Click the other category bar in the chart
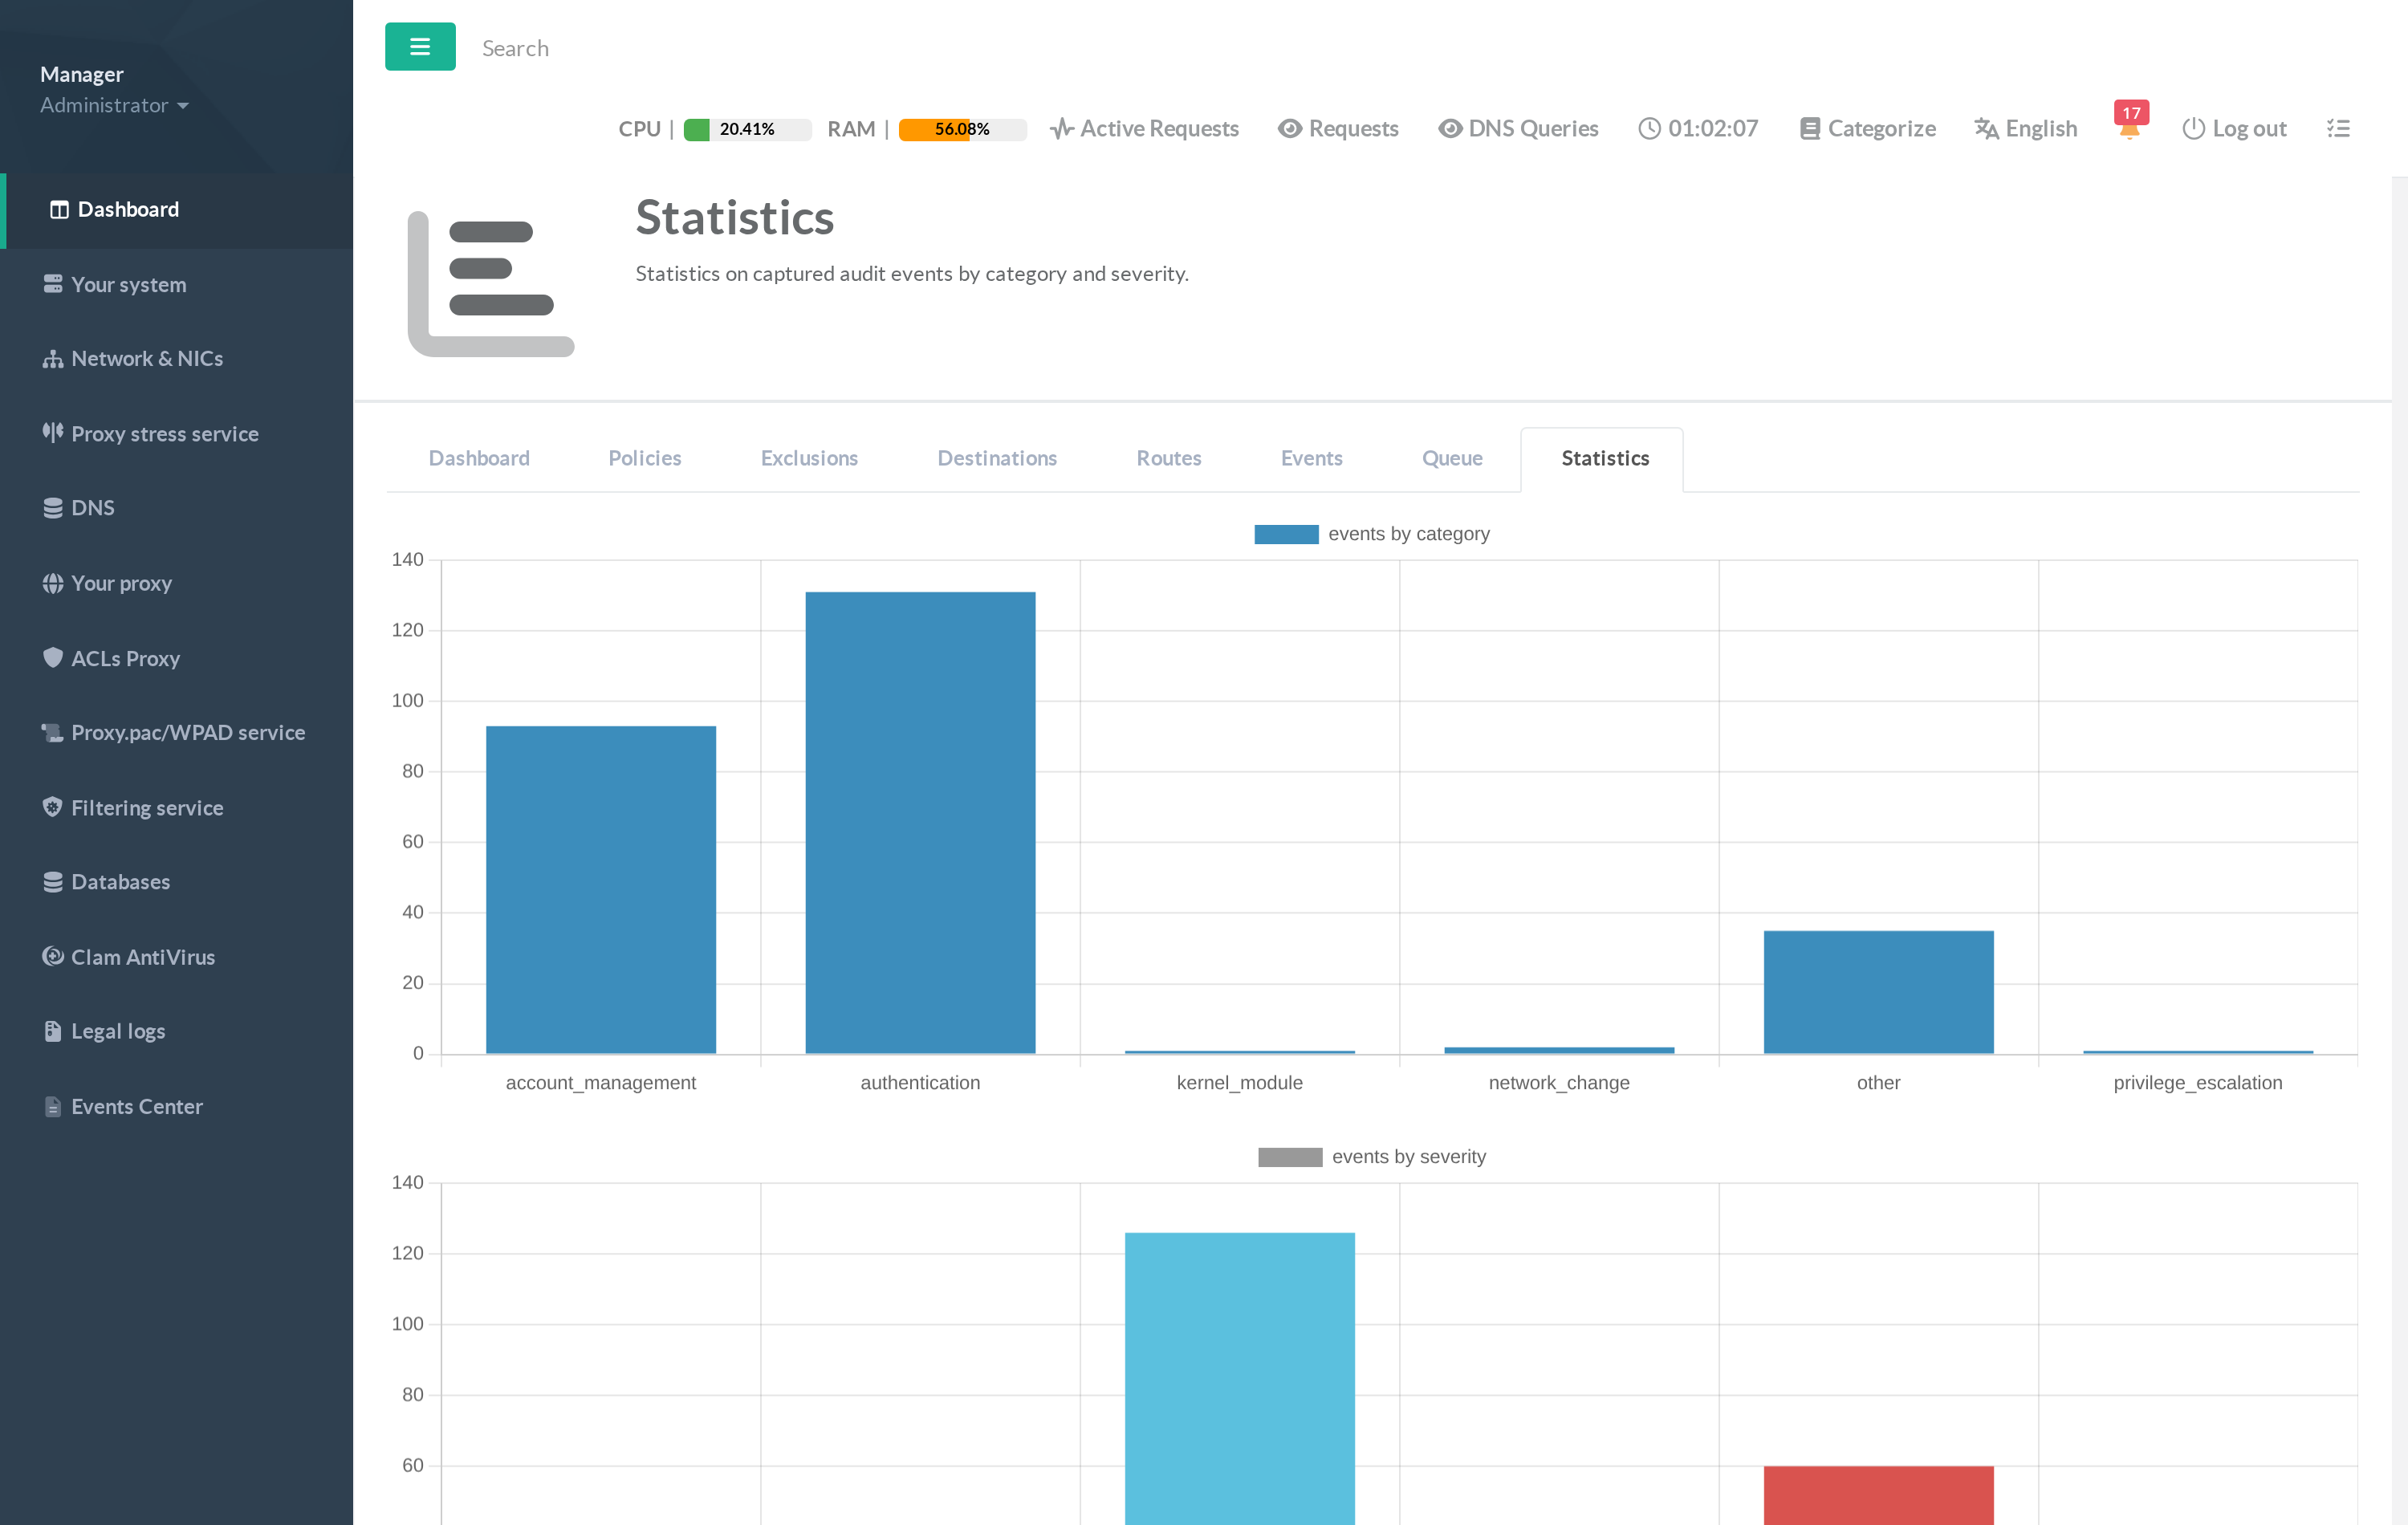Image resolution: width=2408 pixels, height=1525 pixels. (x=1878, y=992)
